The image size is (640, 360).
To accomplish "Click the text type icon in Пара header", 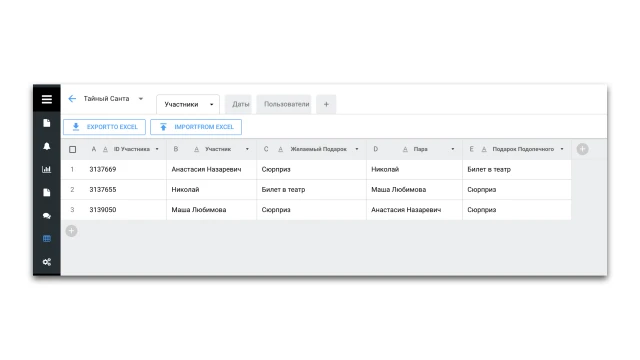I will (x=405, y=149).
